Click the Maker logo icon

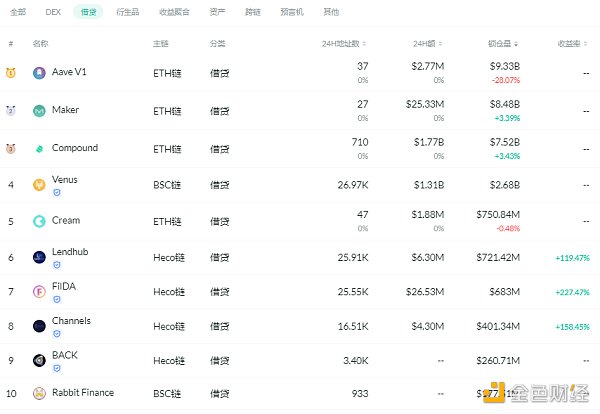(x=39, y=111)
